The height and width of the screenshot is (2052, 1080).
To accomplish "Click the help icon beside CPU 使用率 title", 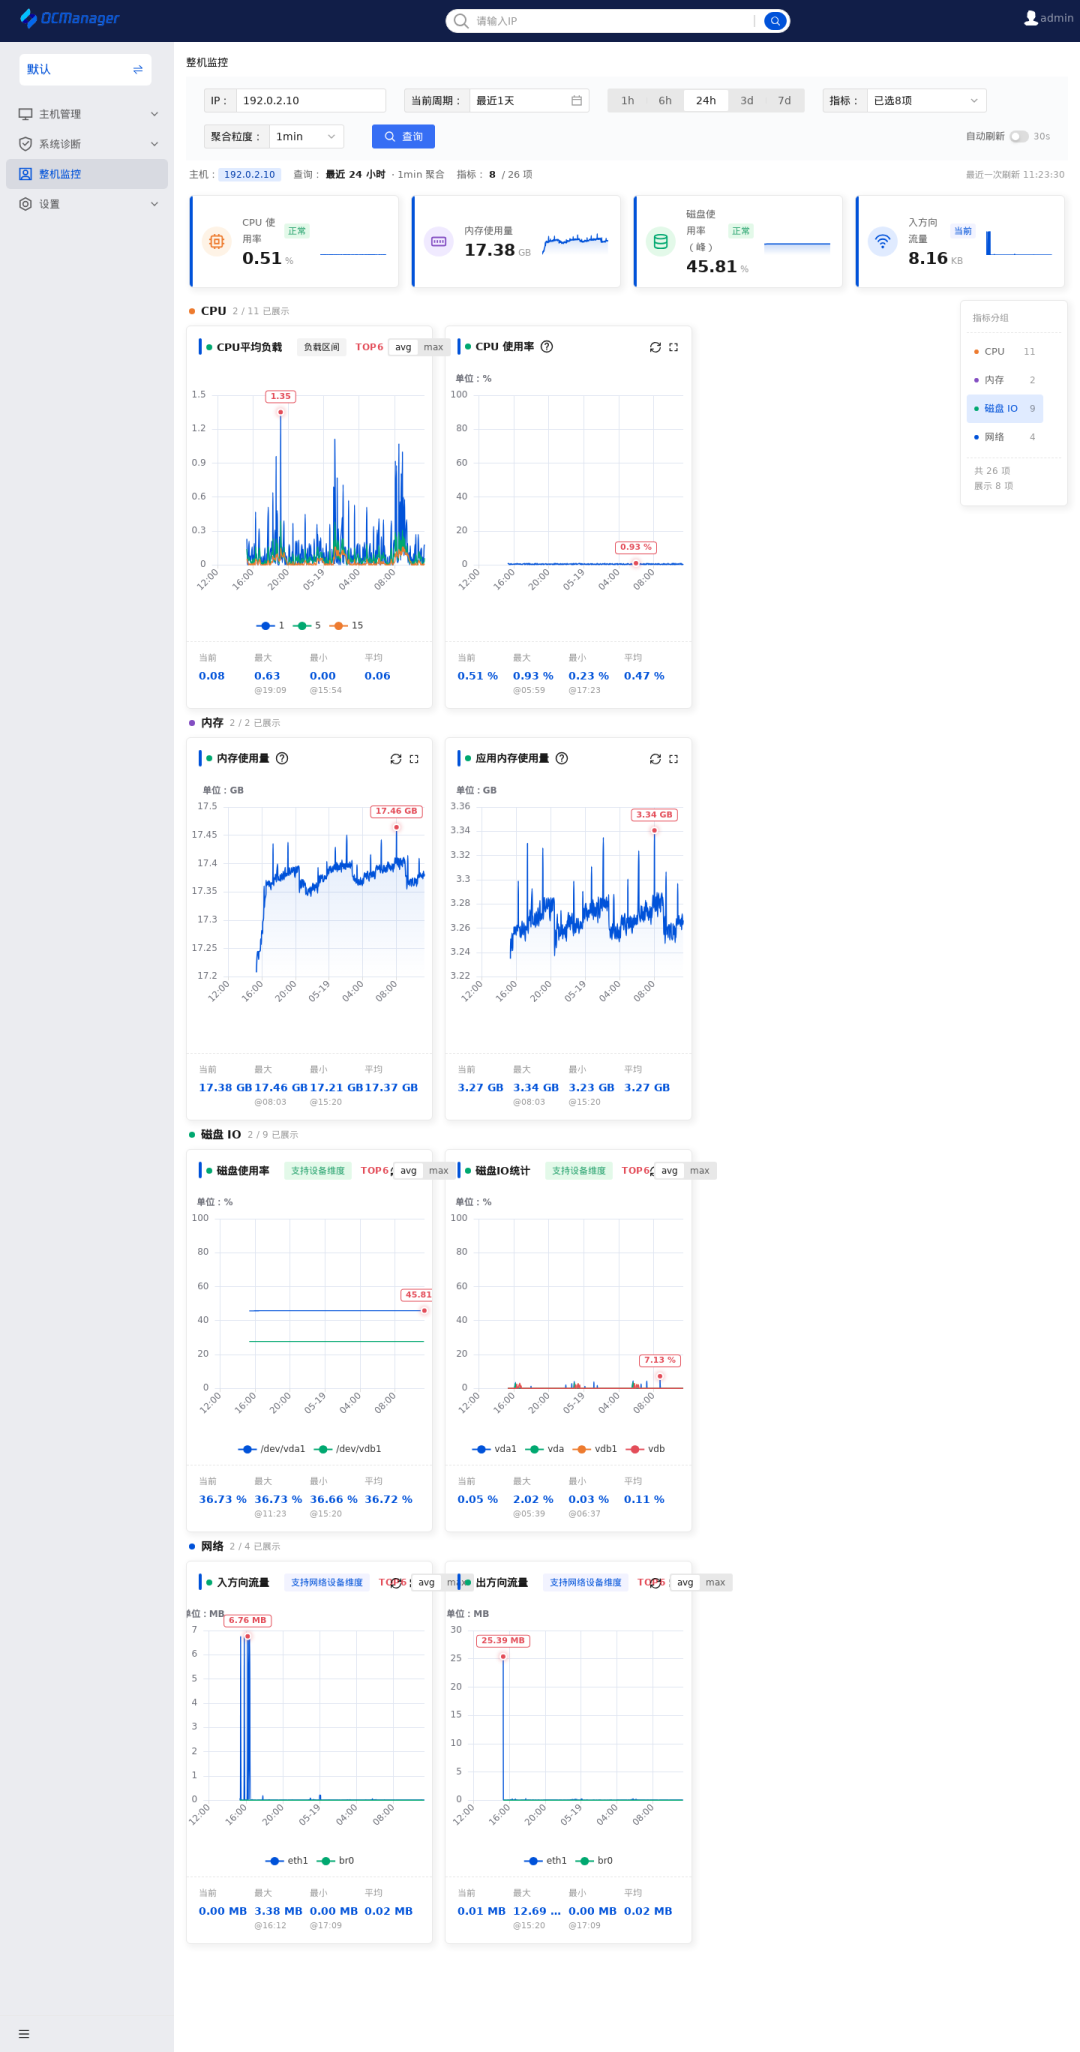I will pos(547,347).
